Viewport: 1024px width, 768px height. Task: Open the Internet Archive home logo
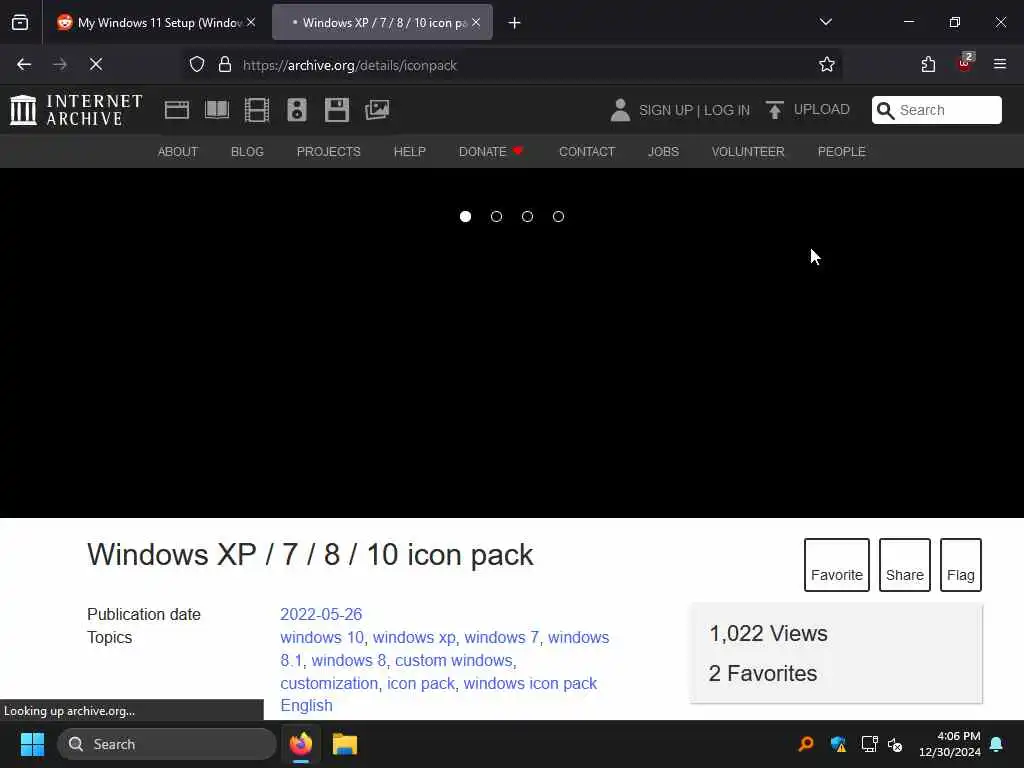(76, 110)
